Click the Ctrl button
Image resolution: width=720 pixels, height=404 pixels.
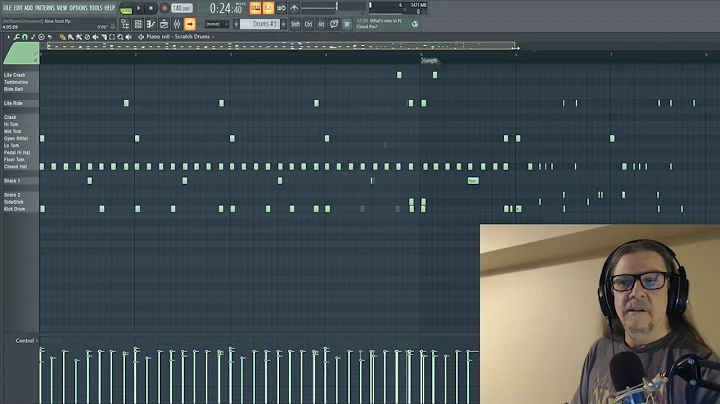pyautogui.click(x=308, y=24)
